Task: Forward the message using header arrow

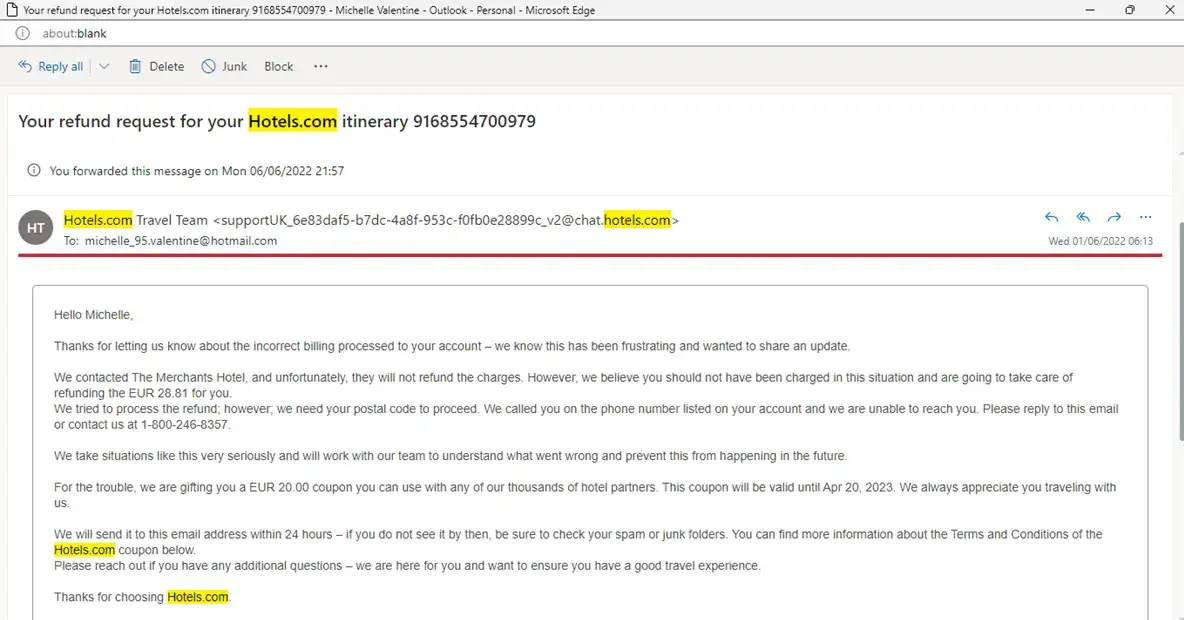Action: coord(1114,217)
